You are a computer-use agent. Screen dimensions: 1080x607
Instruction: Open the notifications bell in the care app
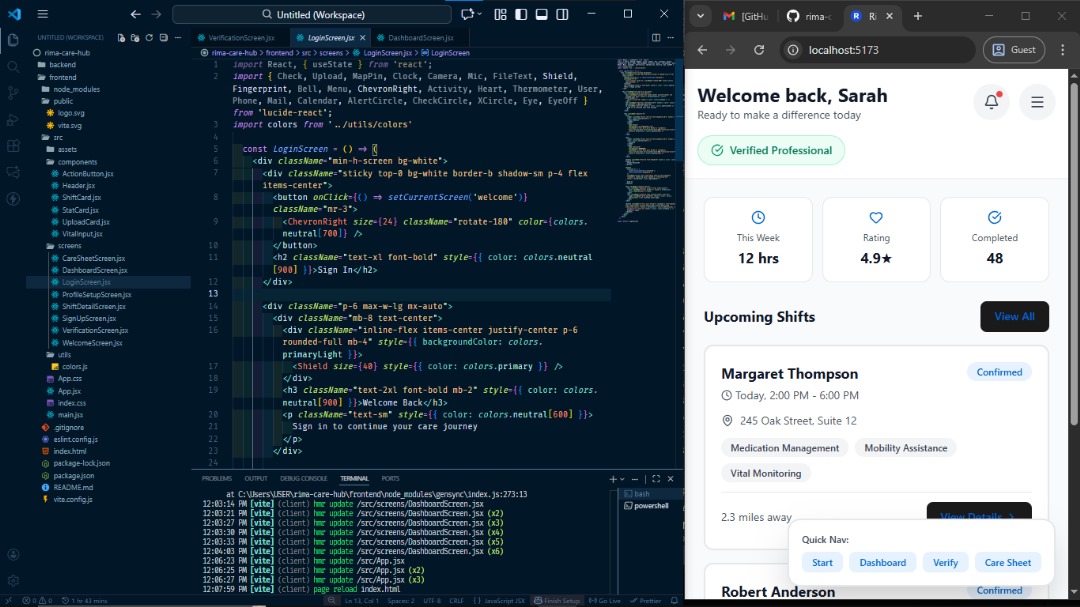pos(991,101)
